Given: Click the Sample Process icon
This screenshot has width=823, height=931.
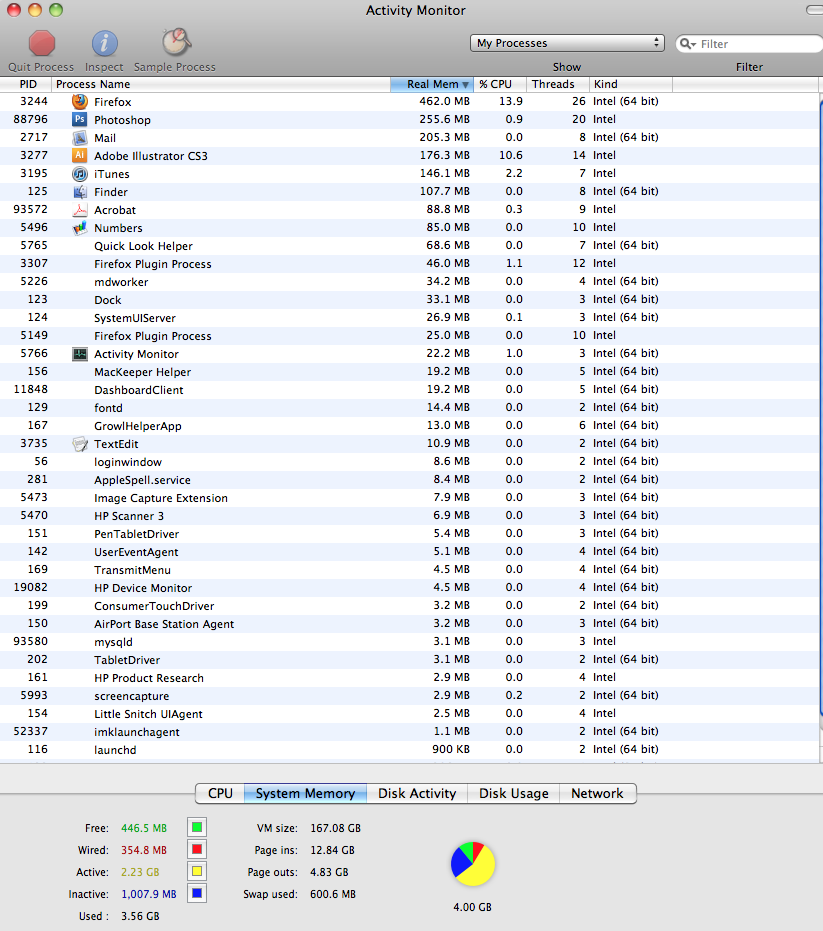Looking at the screenshot, I should pyautogui.click(x=176, y=42).
